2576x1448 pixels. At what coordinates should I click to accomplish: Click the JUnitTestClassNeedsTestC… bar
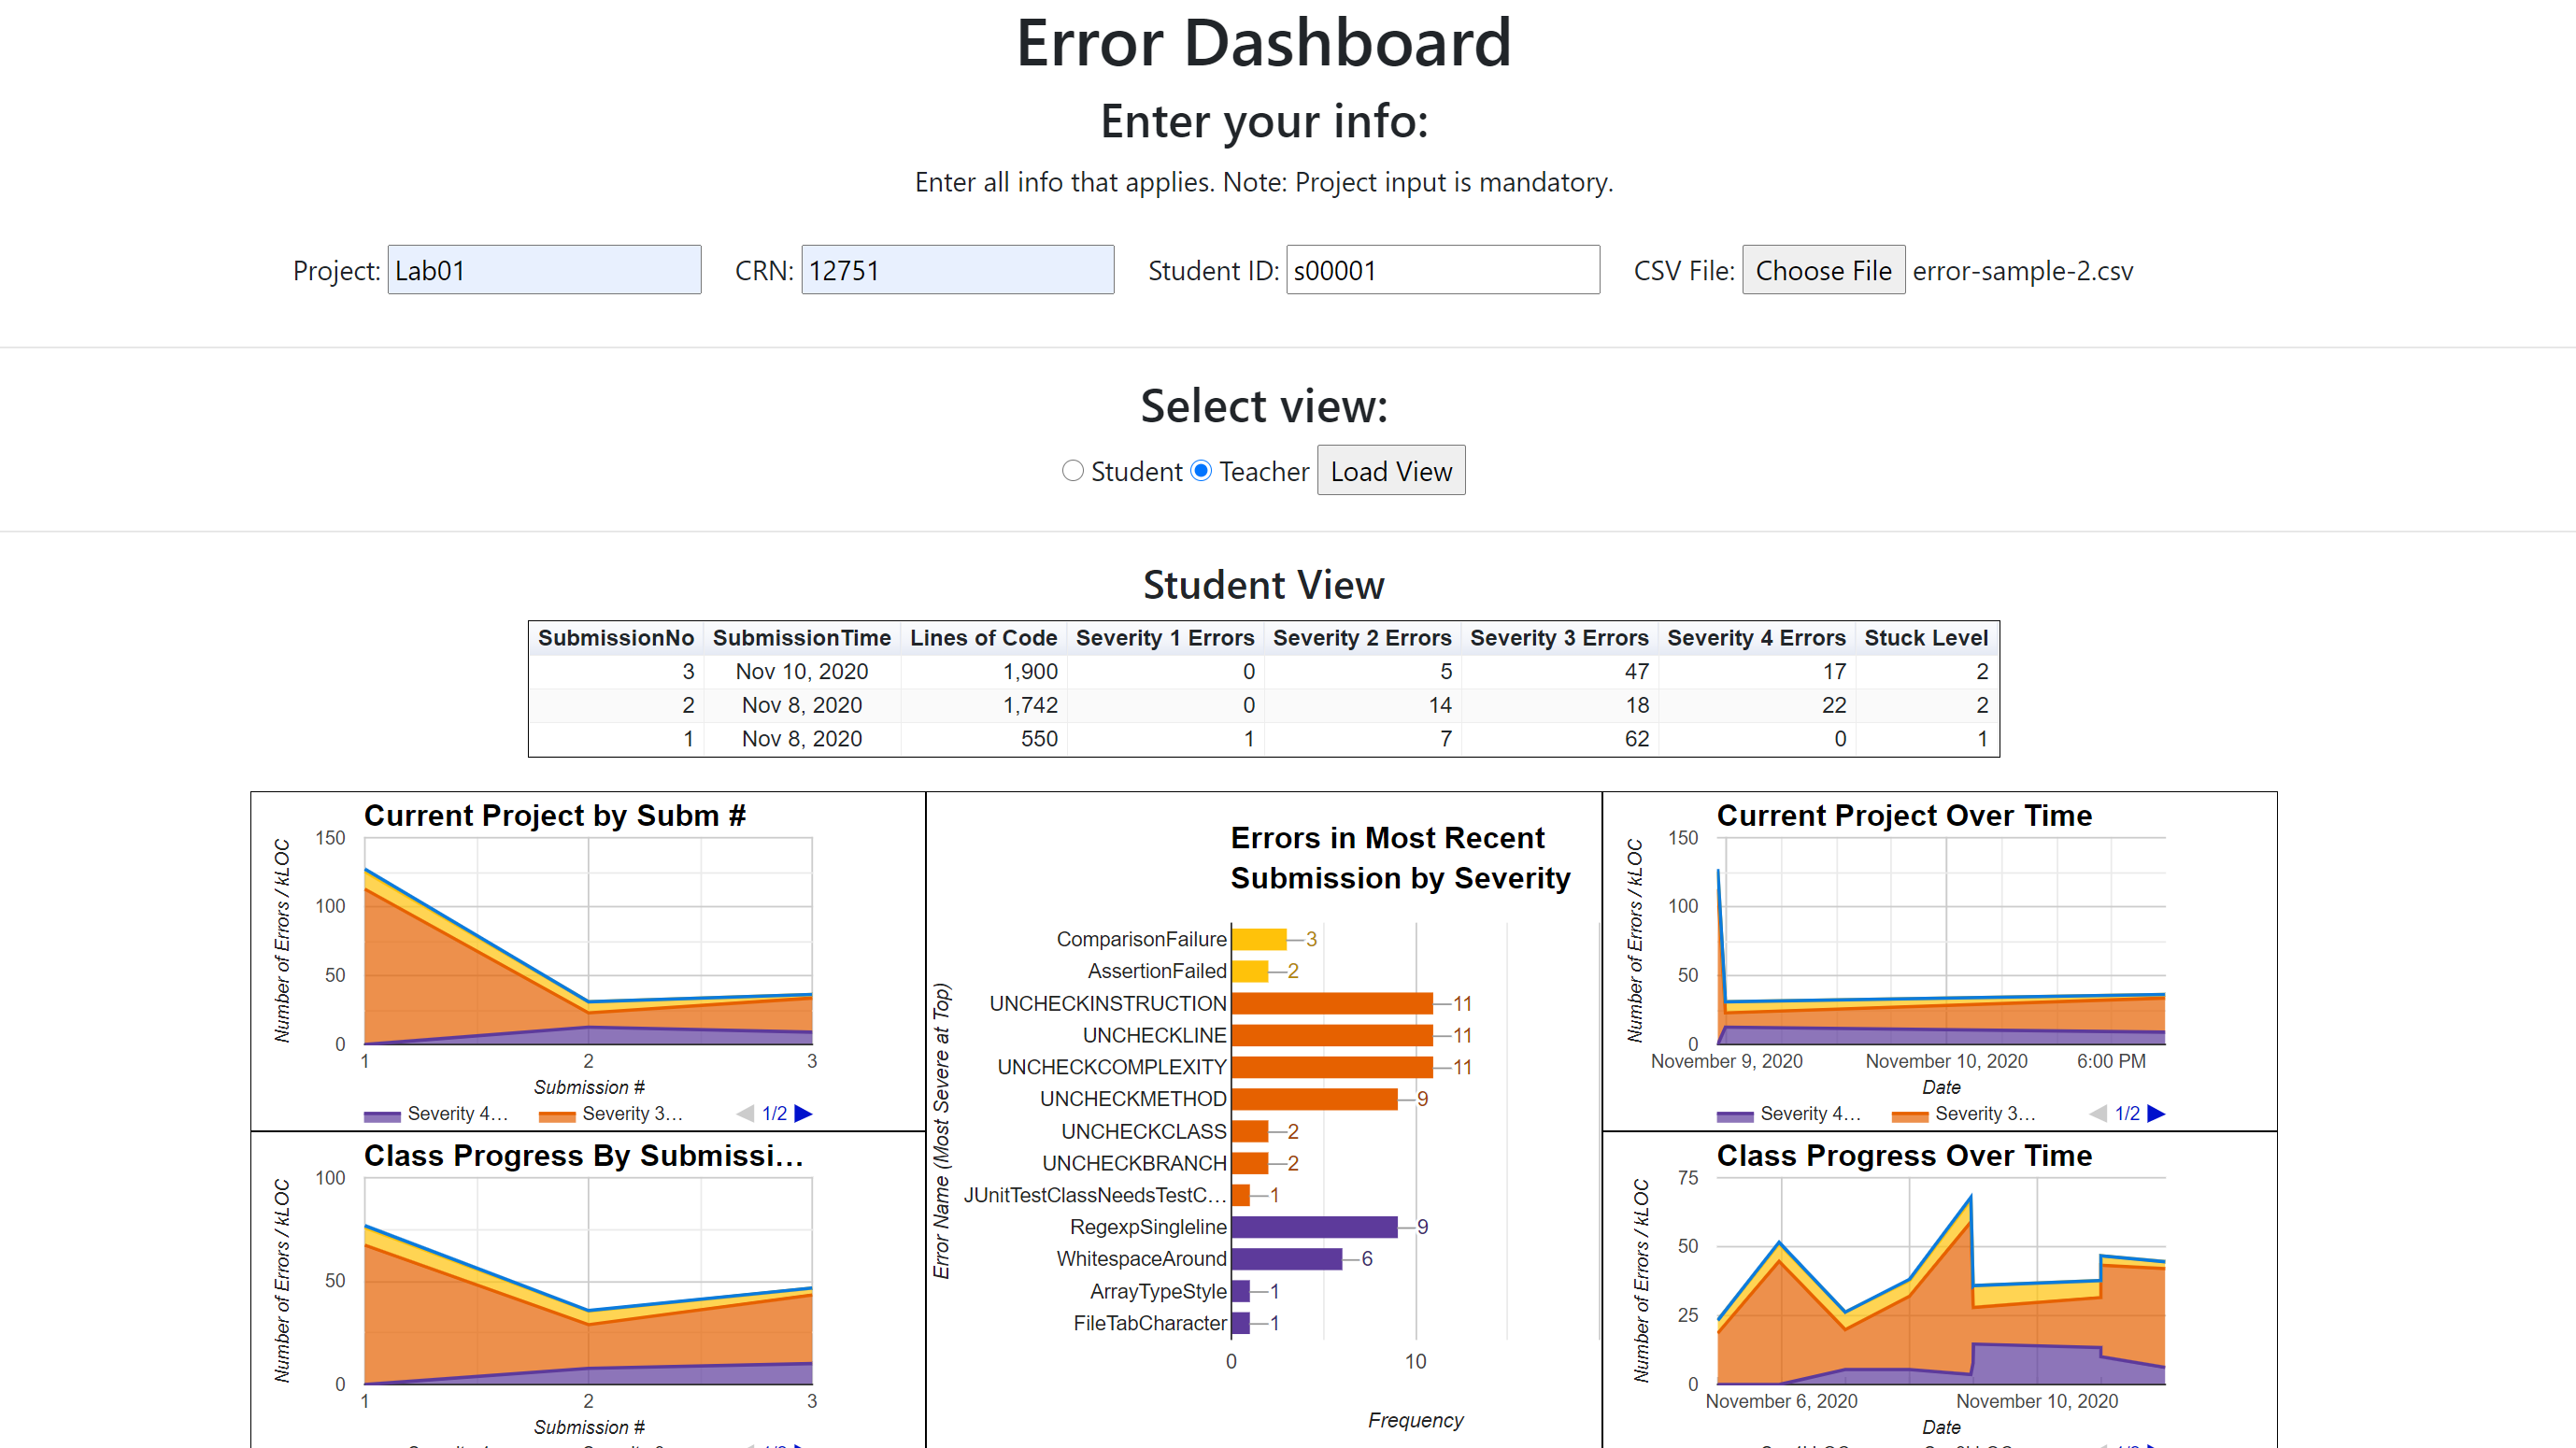pos(1241,1195)
